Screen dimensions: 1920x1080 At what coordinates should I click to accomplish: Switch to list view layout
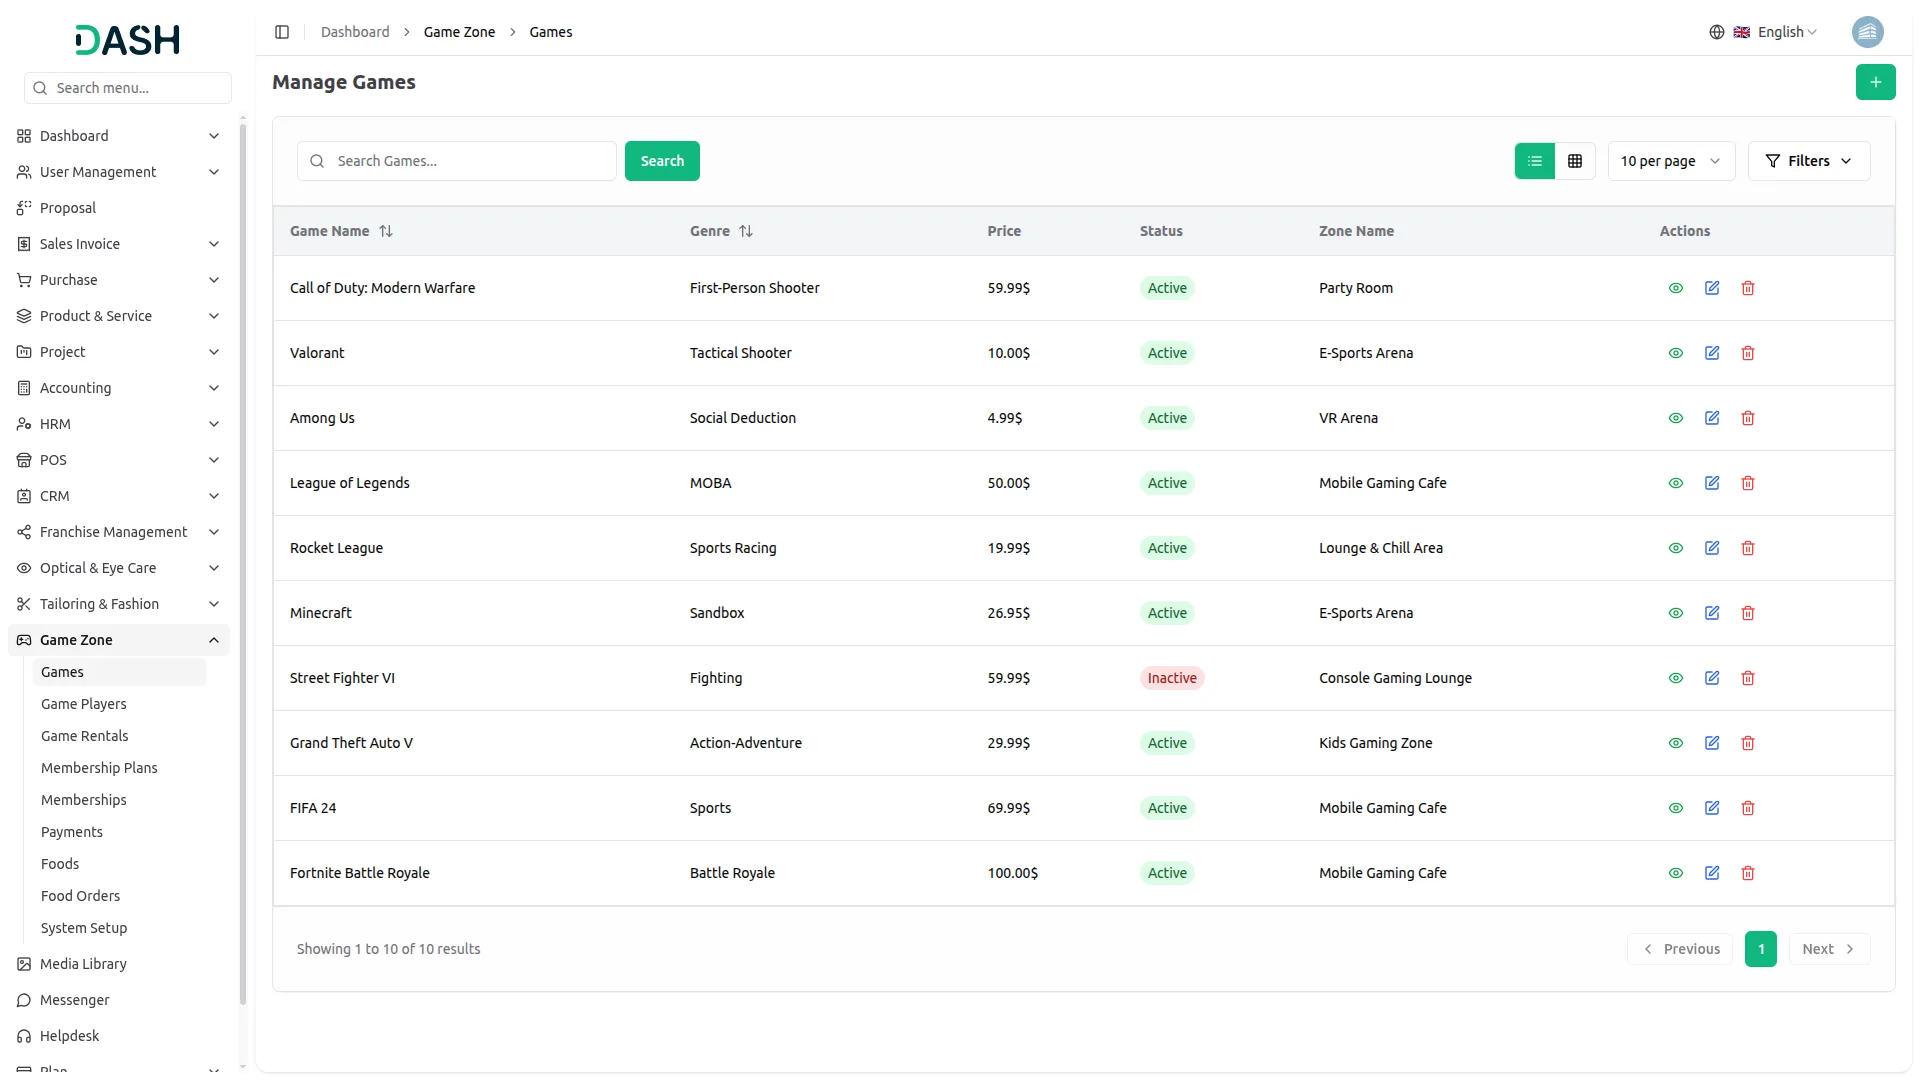[1534, 161]
